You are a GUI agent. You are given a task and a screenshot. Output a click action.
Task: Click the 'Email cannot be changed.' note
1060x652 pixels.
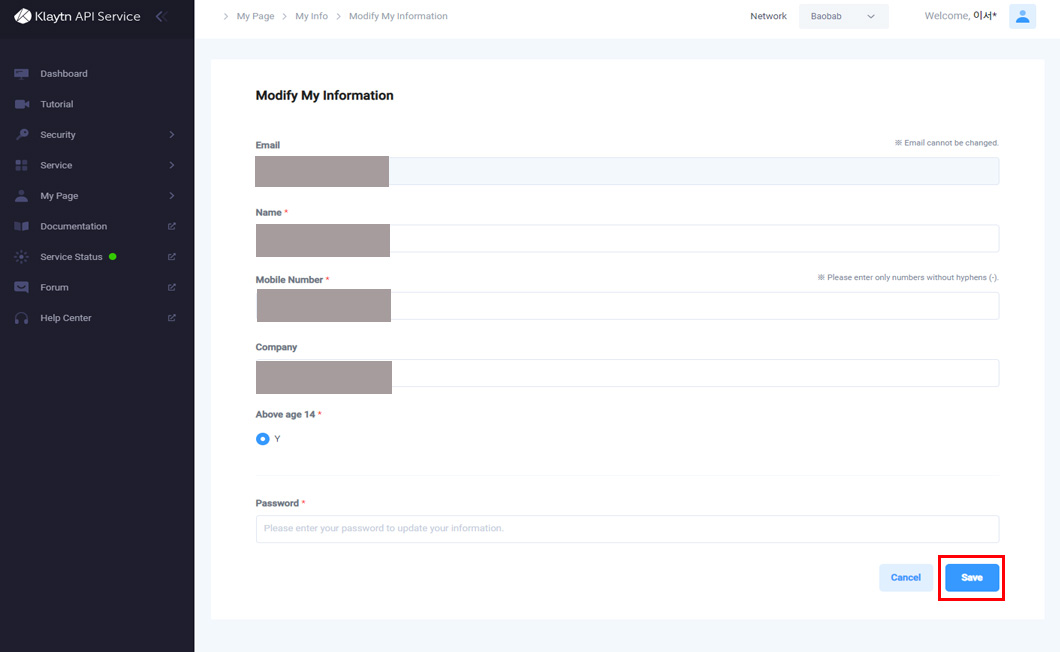[x=946, y=143]
